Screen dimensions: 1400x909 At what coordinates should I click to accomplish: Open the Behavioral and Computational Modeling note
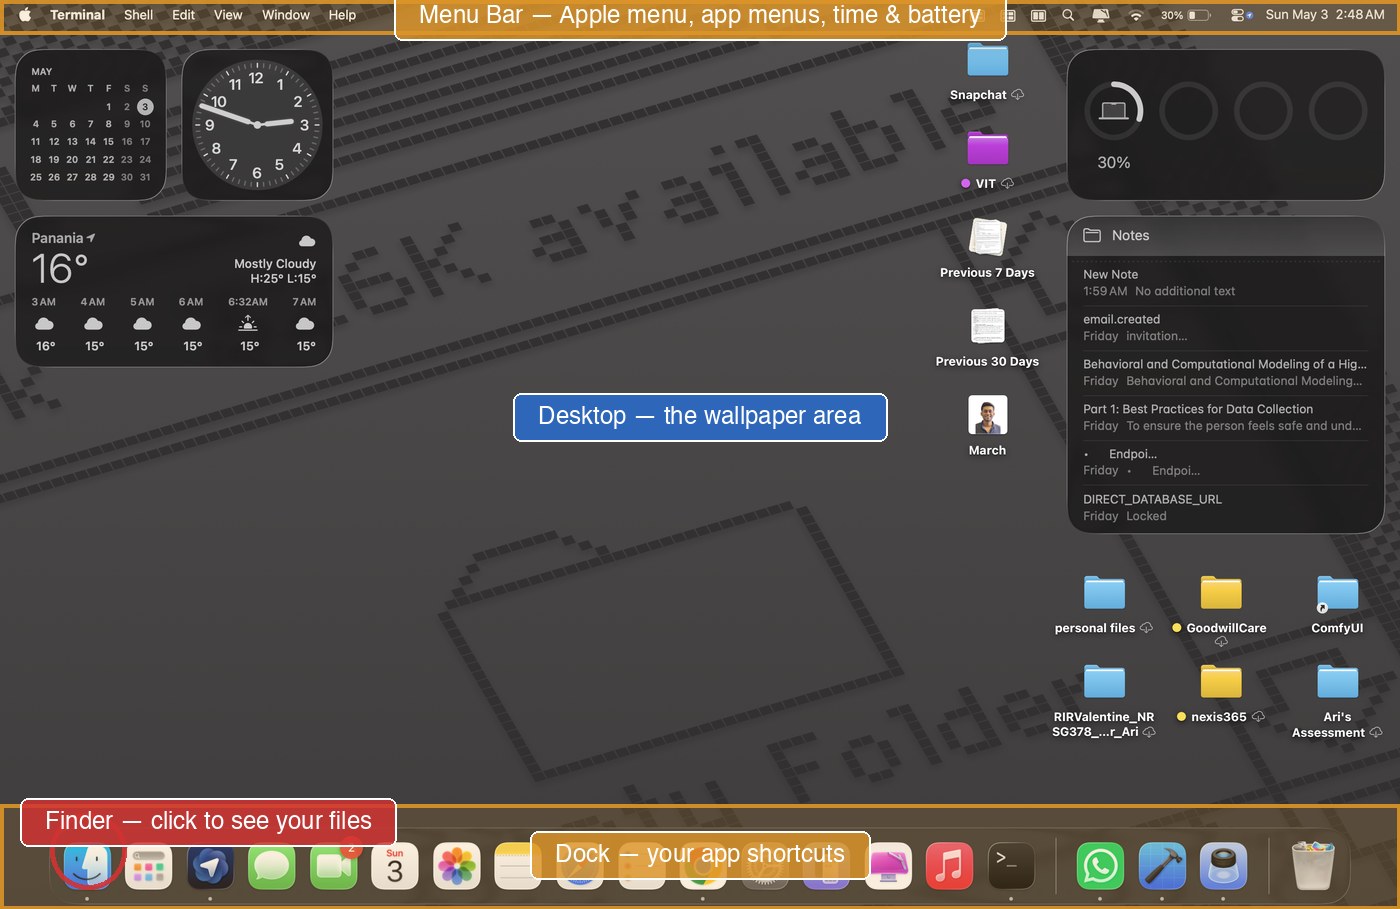click(1225, 372)
